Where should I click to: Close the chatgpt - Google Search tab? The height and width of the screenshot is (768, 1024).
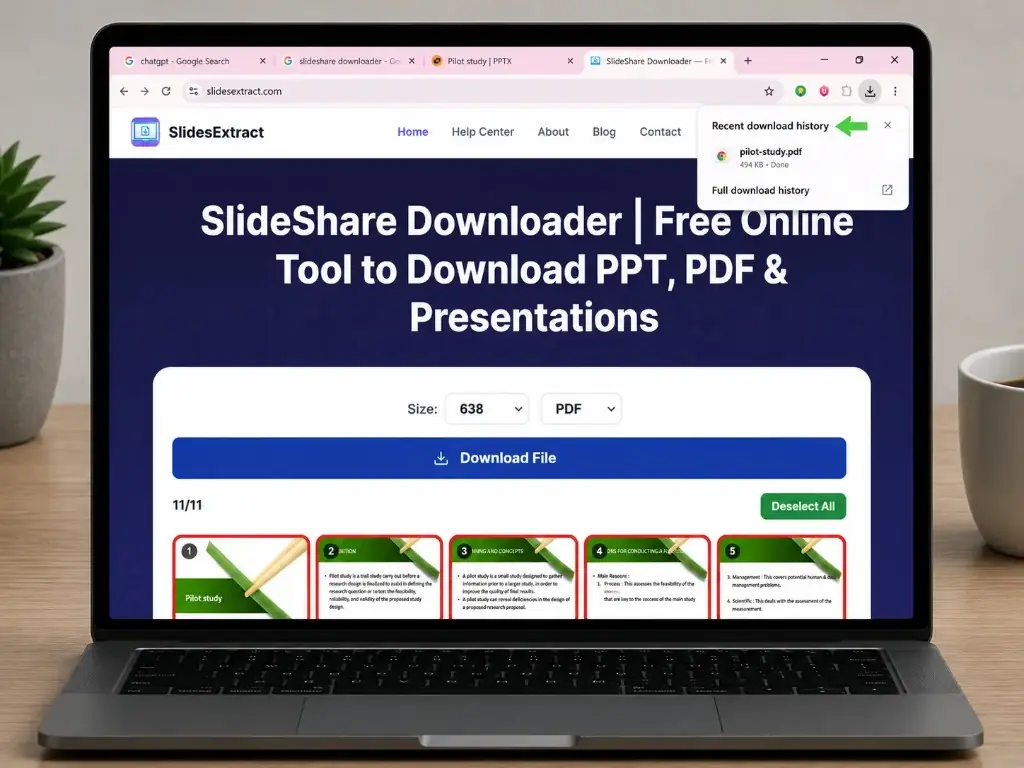(x=263, y=61)
